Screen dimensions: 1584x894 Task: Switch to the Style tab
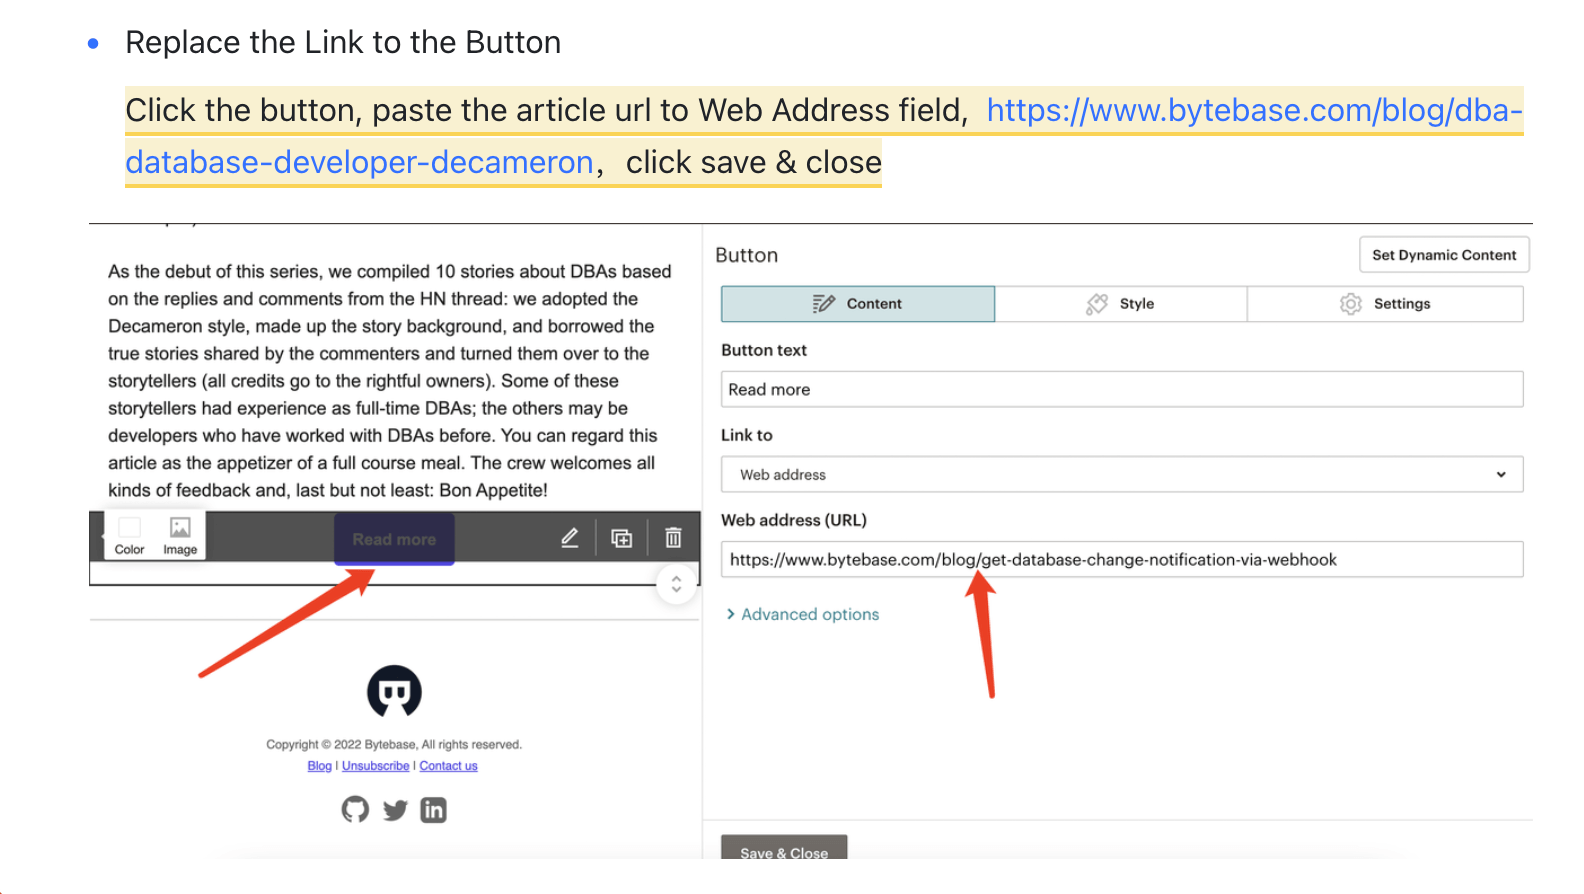point(1121,304)
